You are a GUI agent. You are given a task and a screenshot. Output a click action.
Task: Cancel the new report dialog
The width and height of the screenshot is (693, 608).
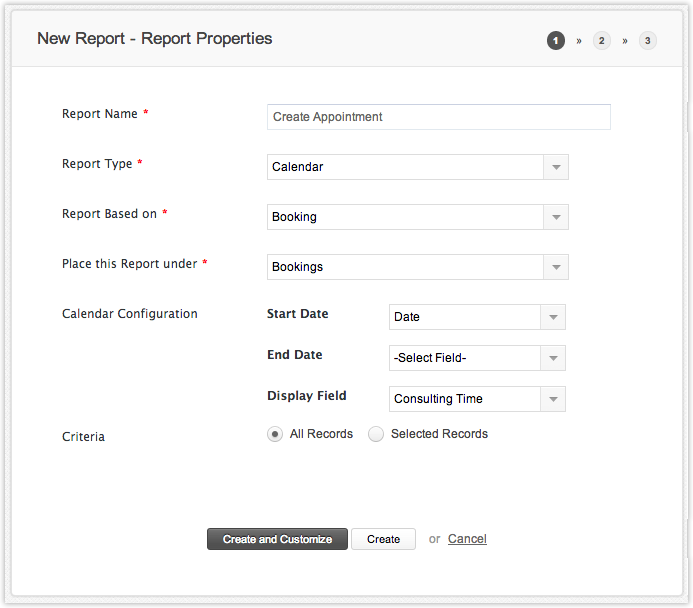click(x=467, y=539)
